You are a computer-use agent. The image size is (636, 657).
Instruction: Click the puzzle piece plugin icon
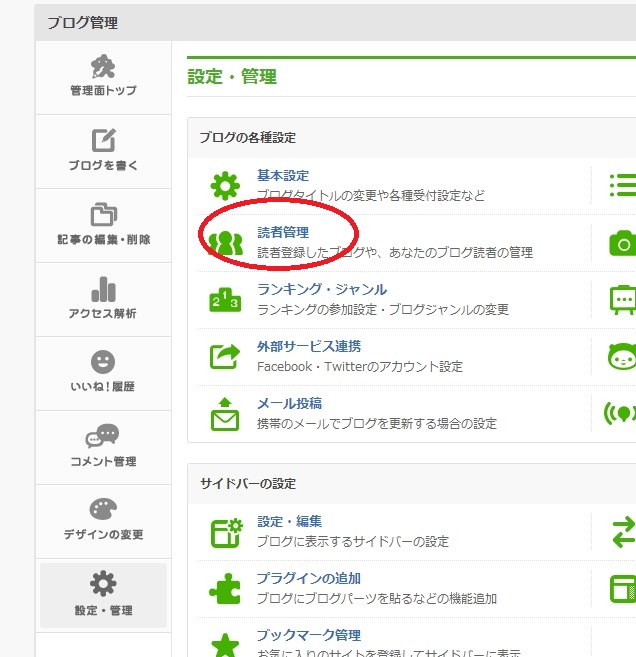[x=225, y=589]
